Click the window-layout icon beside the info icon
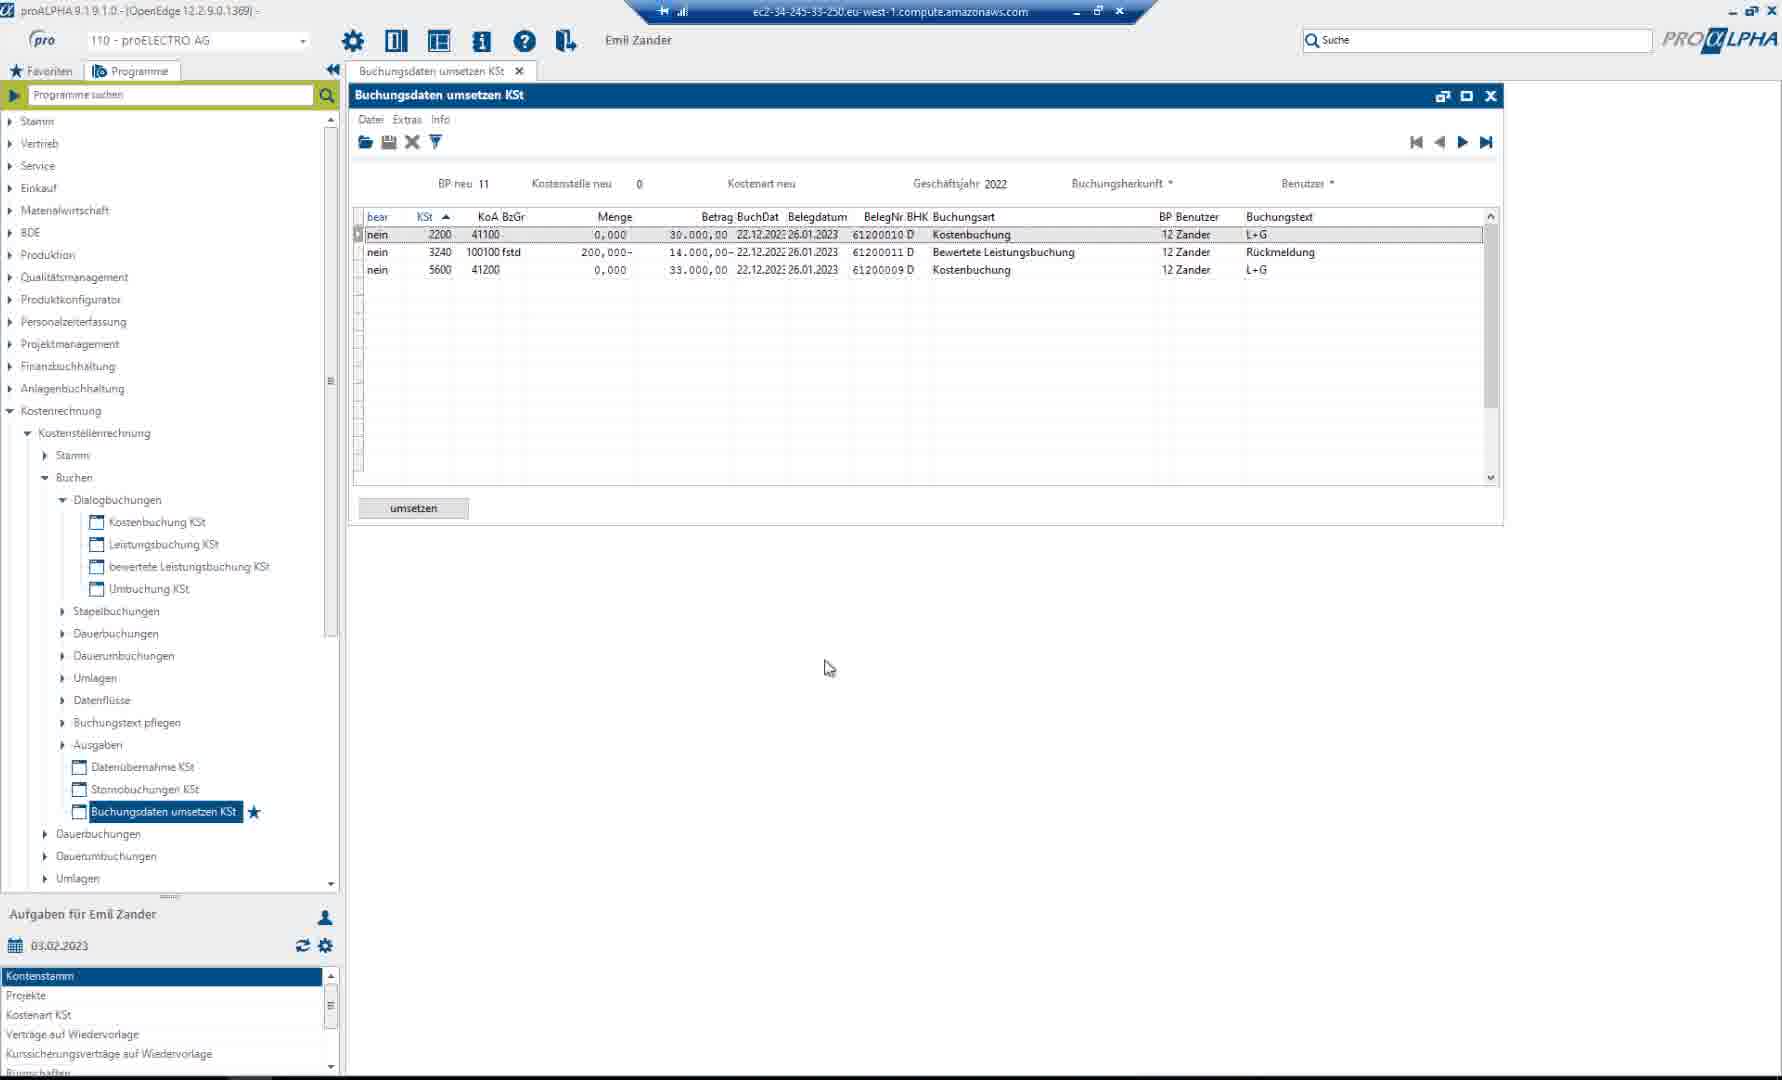 point(439,41)
